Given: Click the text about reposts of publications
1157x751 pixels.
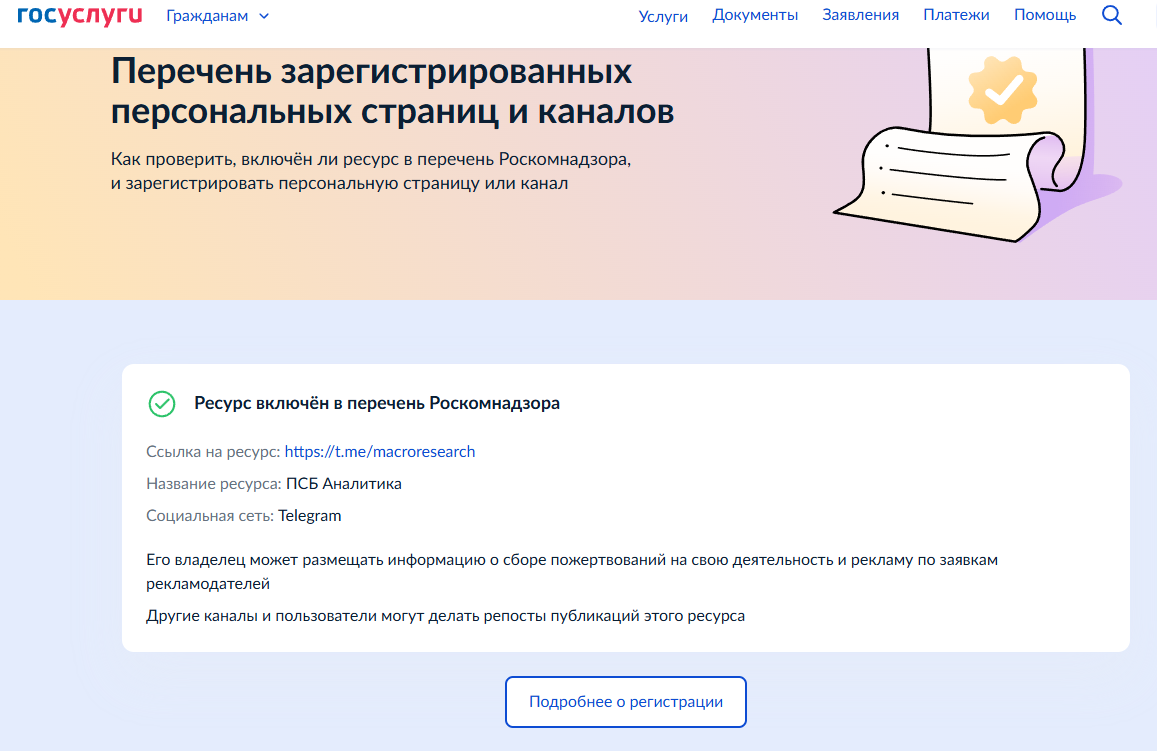Looking at the screenshot, I should [446, 616].
